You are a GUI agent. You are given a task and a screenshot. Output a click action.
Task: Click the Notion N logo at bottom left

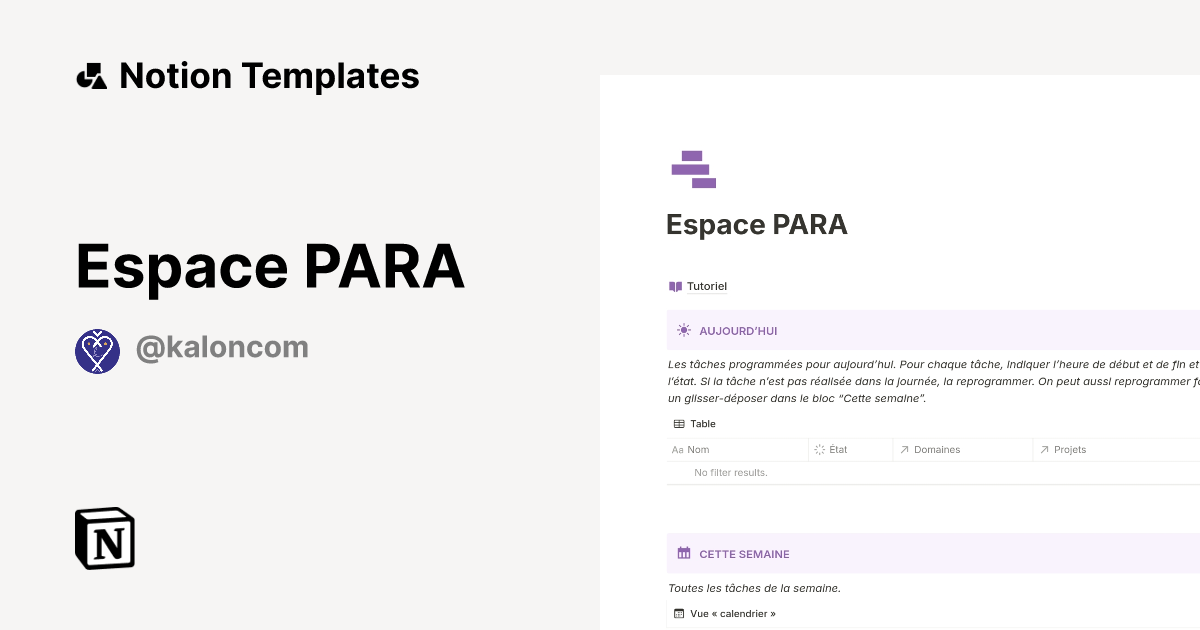(103, 538)
